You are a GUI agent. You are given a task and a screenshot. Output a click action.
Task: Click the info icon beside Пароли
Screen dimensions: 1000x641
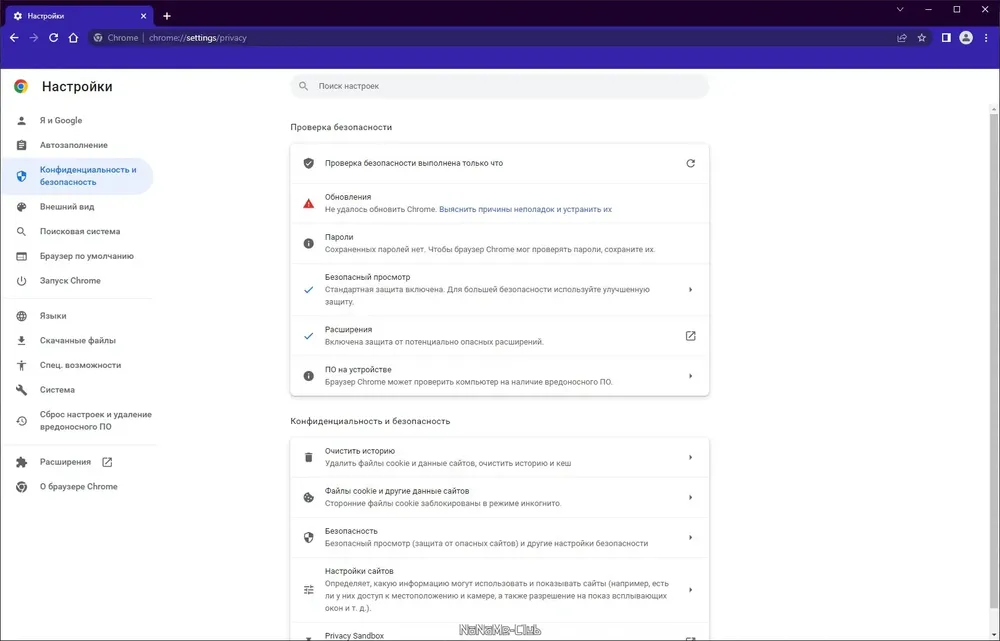[x=309, y=243]
